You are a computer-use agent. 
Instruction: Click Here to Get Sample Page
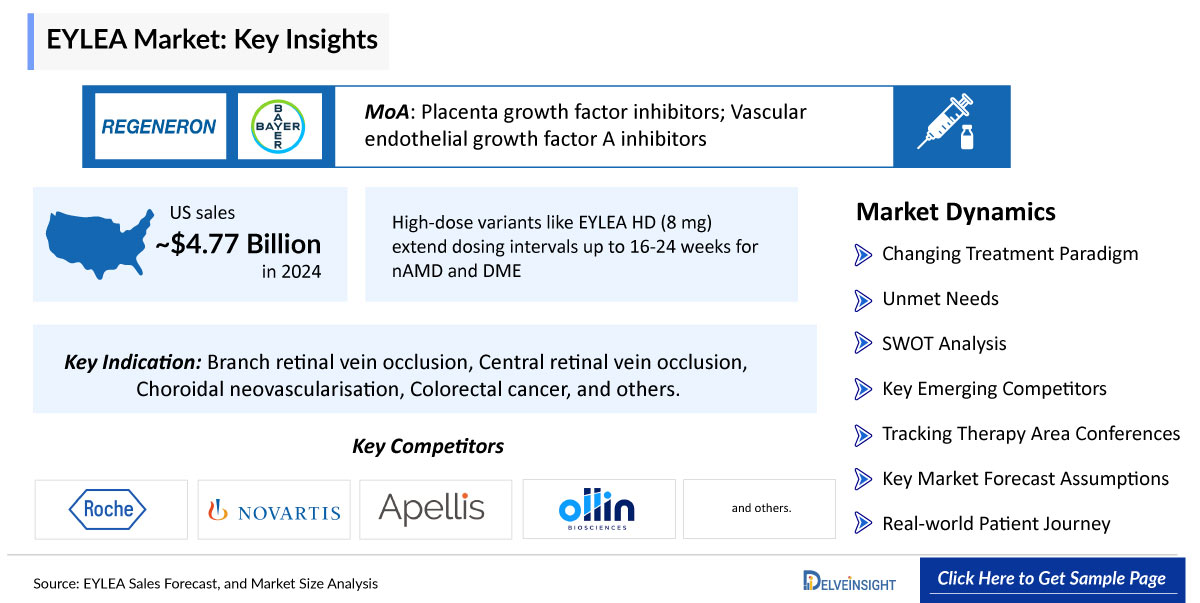click(1051, 579)
